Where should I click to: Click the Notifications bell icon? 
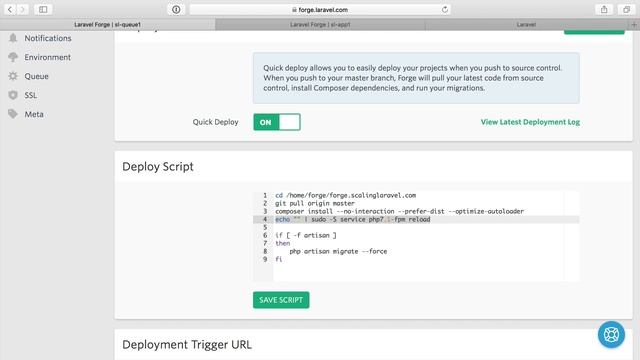[13, 38]
